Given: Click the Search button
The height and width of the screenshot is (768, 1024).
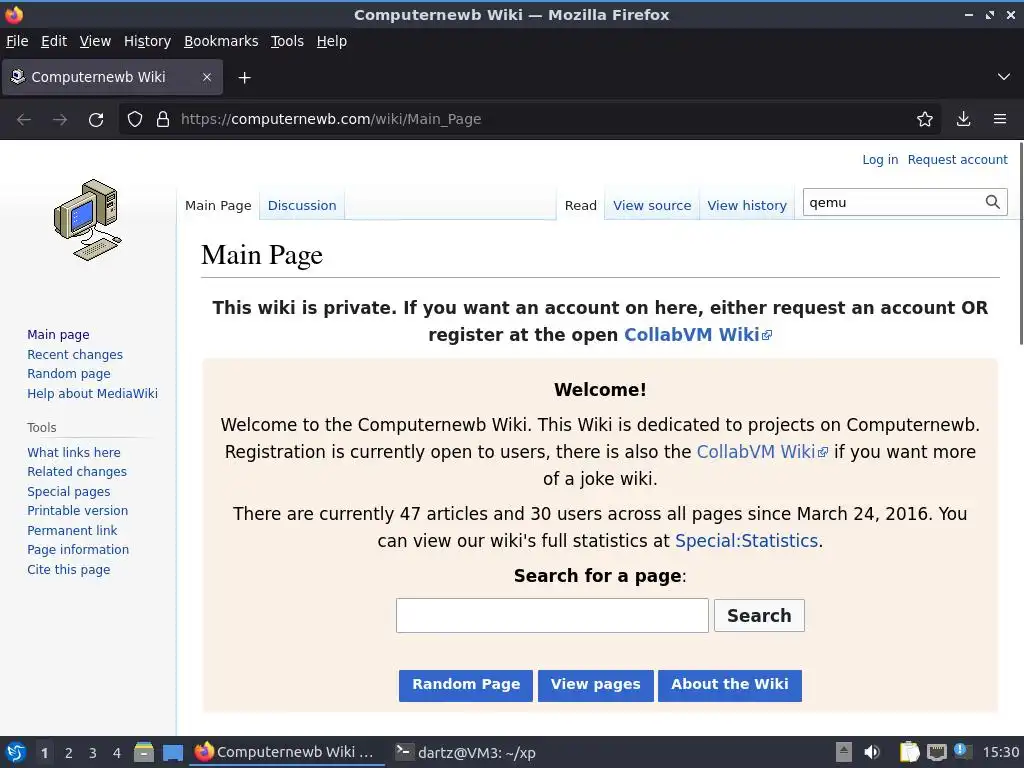Looking at the screenshot, I should [759, 615].
